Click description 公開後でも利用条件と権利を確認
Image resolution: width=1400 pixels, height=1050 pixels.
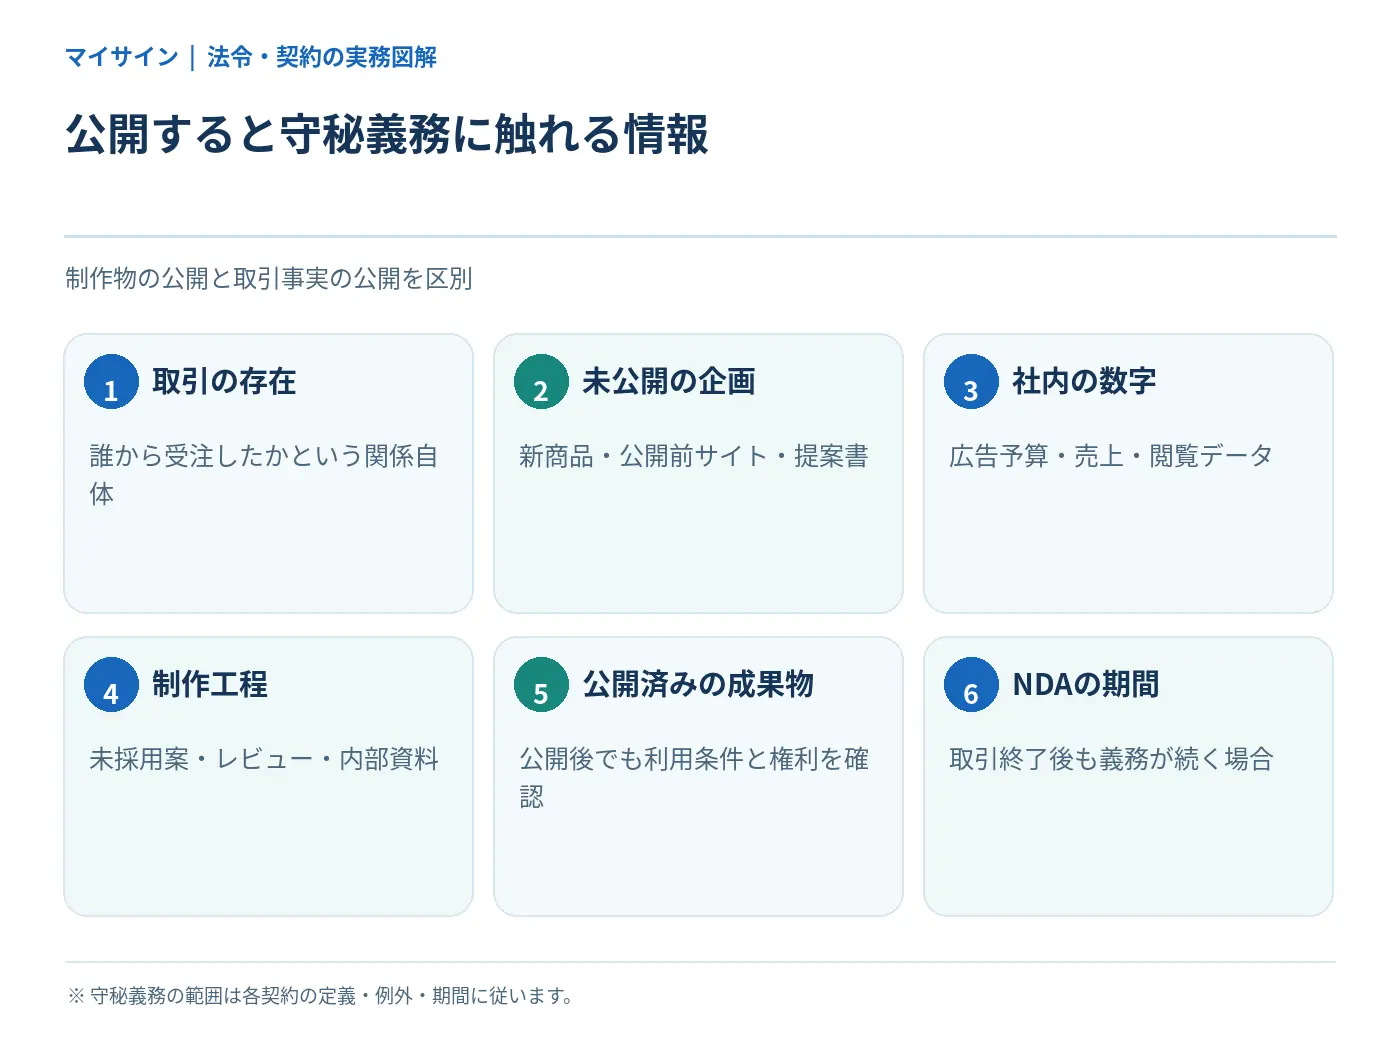(x=694, y=777)
